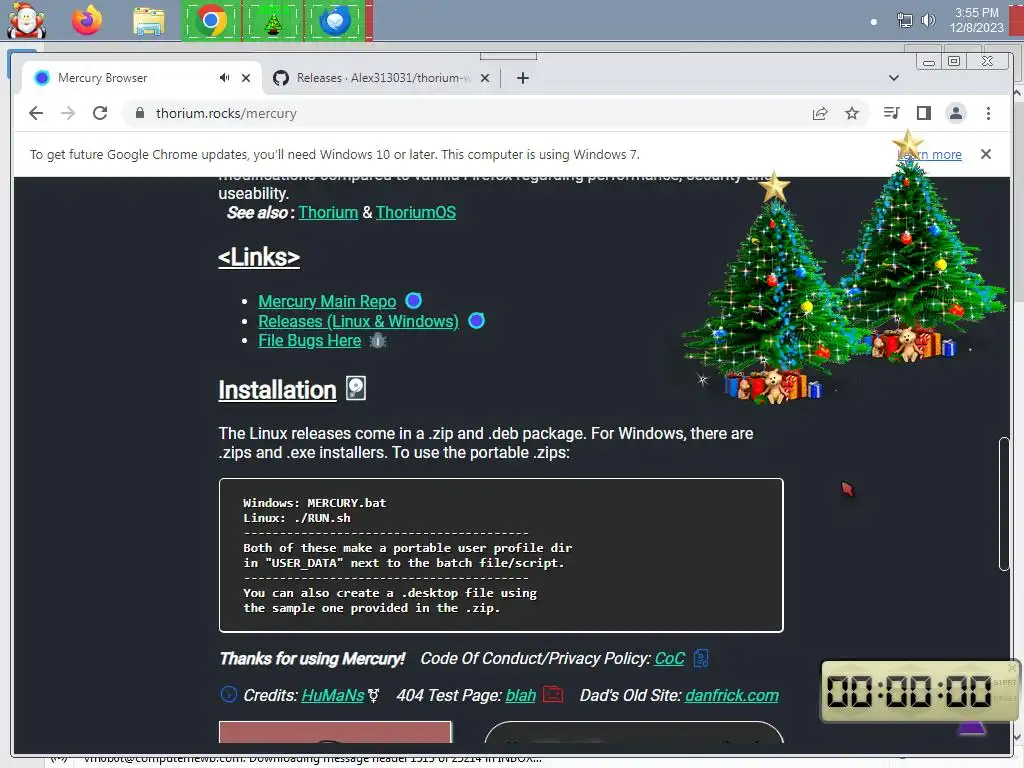Bookmark this page with the star
The image size is (1024, 768).
click(852, 113)
